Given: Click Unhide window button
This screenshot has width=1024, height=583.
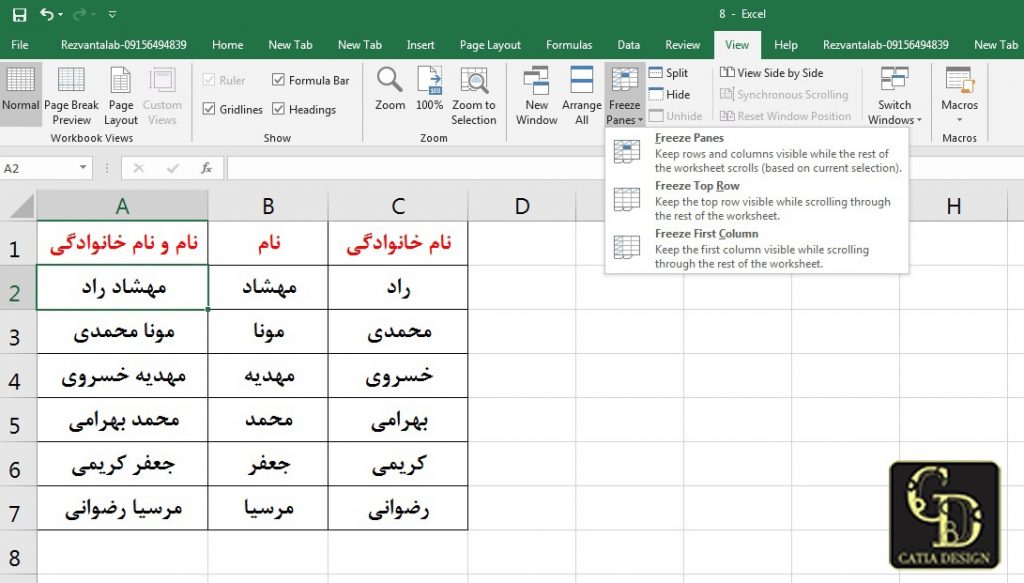Looking at the screenshot, I should 676,116.
